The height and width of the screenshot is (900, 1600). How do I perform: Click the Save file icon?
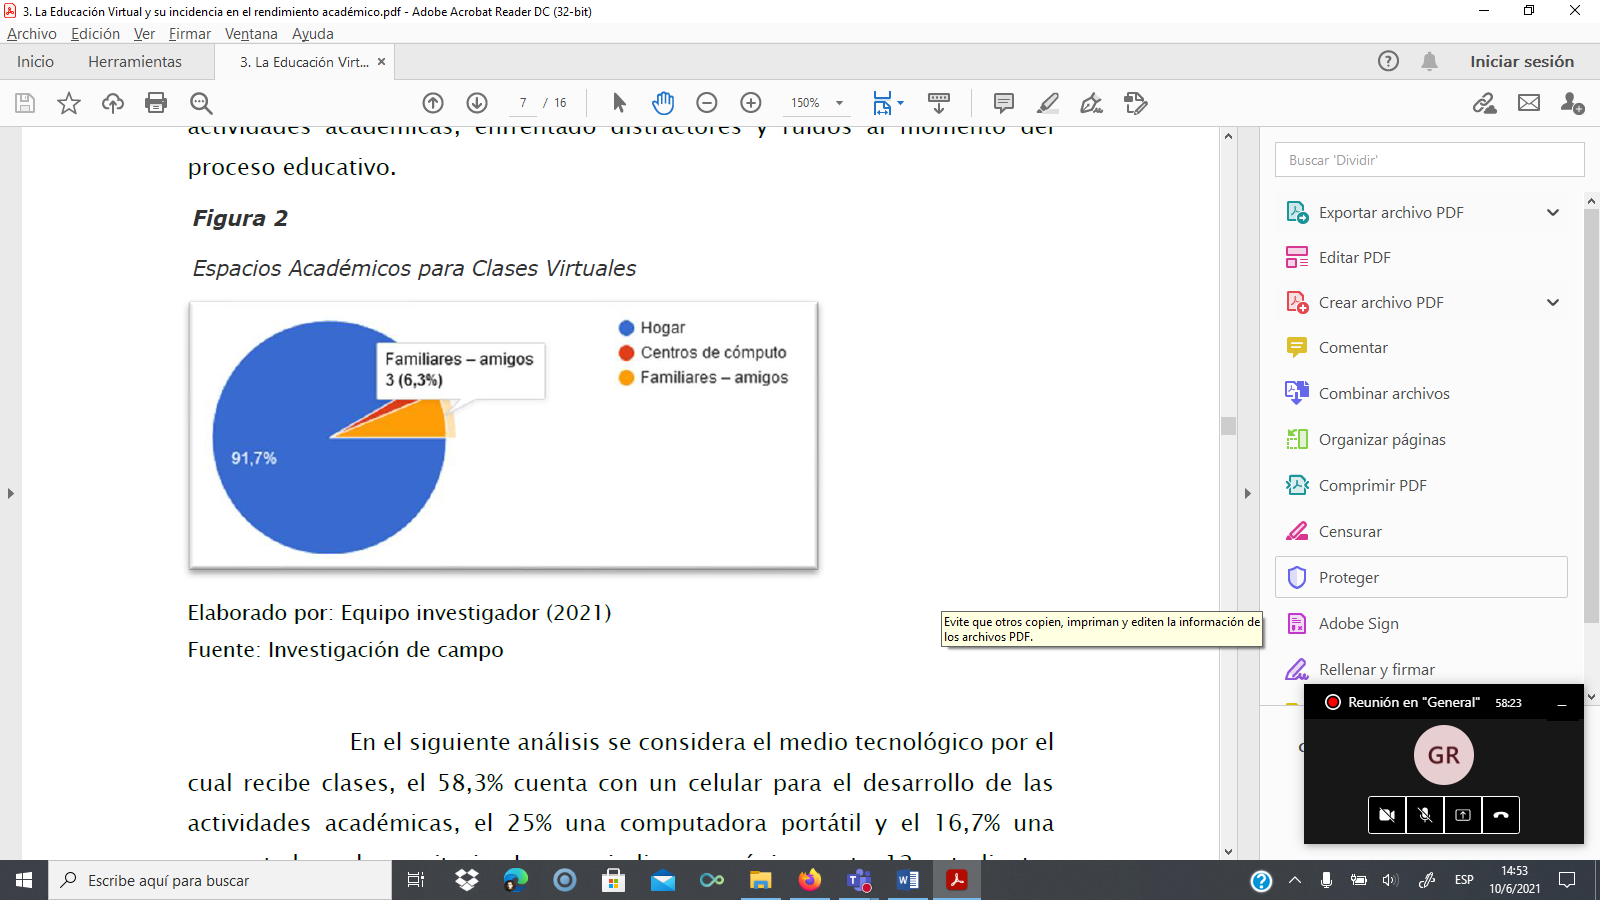tap(25, 103)
